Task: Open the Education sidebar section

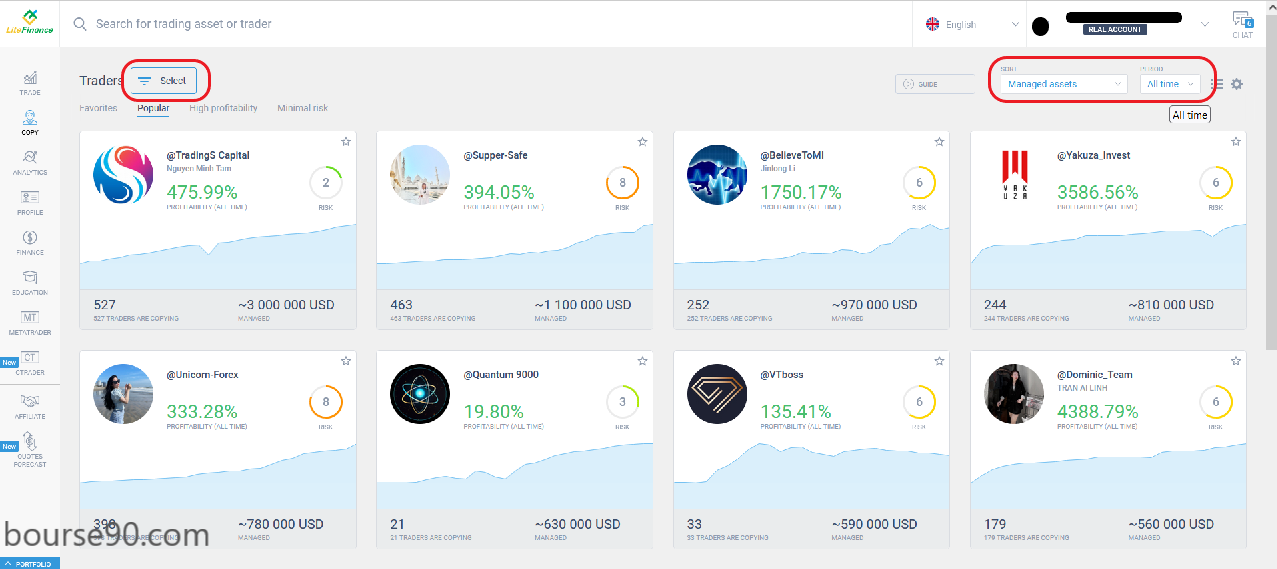Action: pos(30,282)
